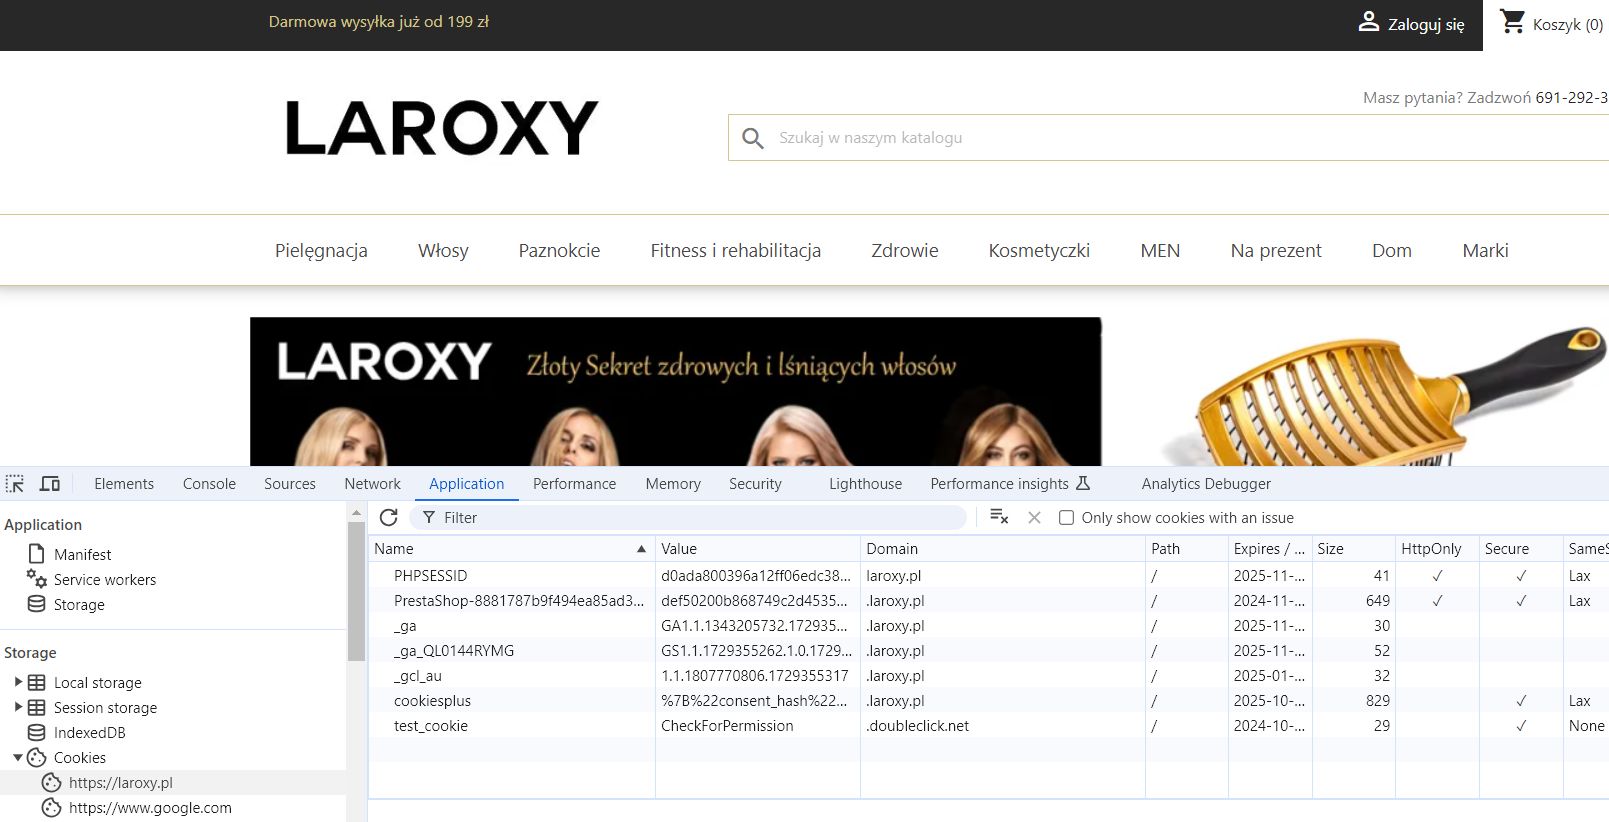Viewport: 1609px width, 822px height.
Task: Click the inspect element picker icon
Action: click(15, 484)
